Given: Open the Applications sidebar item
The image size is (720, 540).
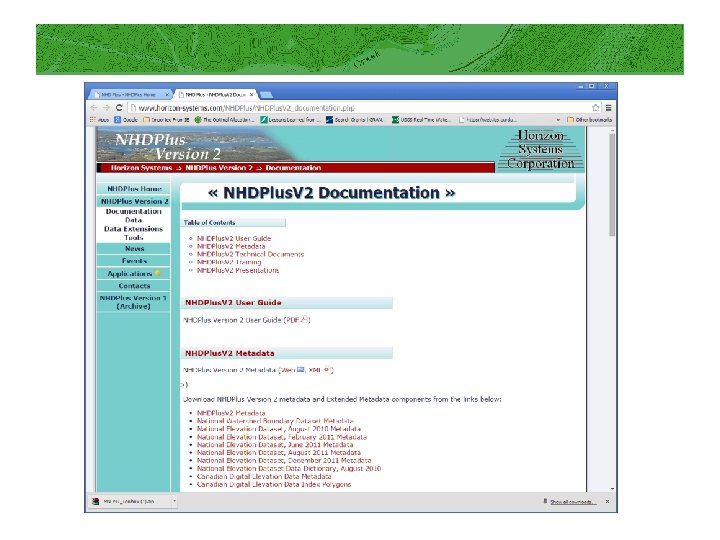Looking at the screenshot, I should [x=134, y=273].
